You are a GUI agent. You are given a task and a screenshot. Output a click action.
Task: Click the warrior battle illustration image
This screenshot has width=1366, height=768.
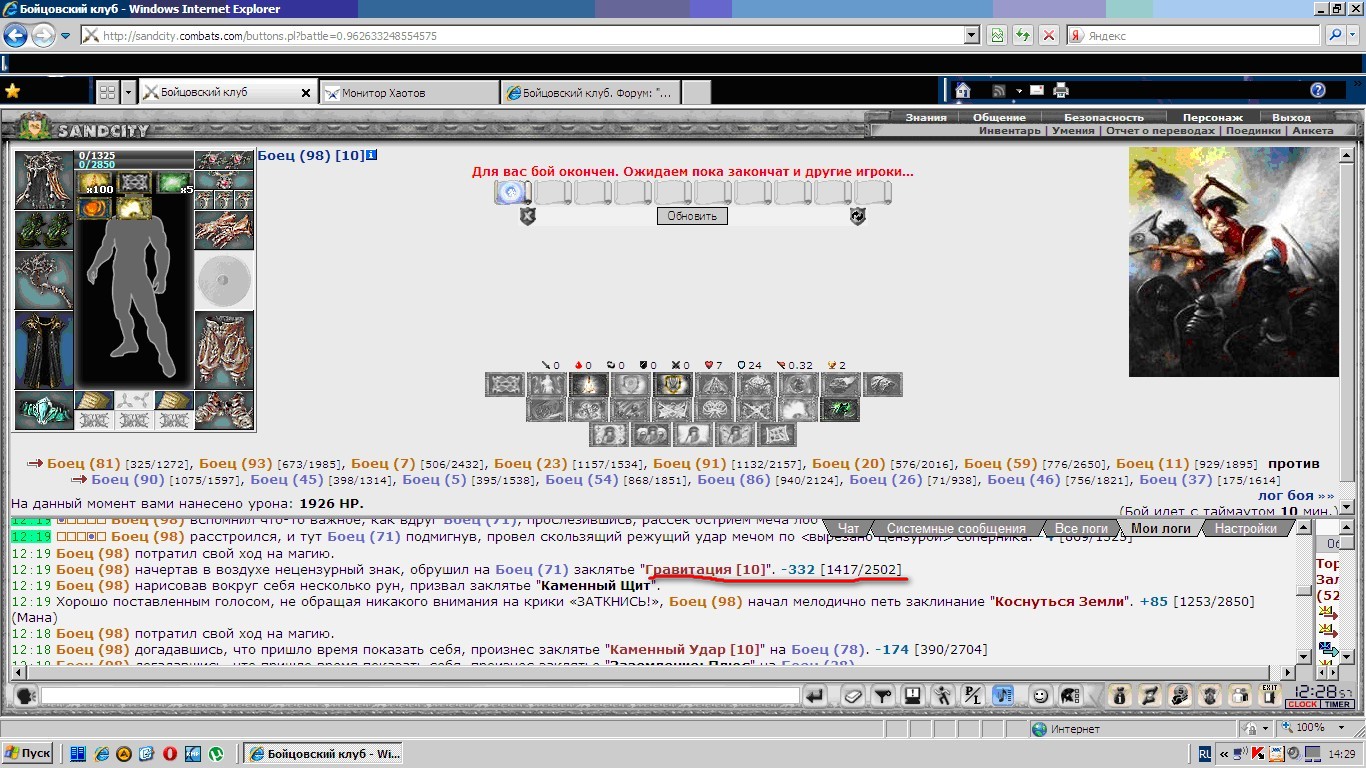point(1233,262)
